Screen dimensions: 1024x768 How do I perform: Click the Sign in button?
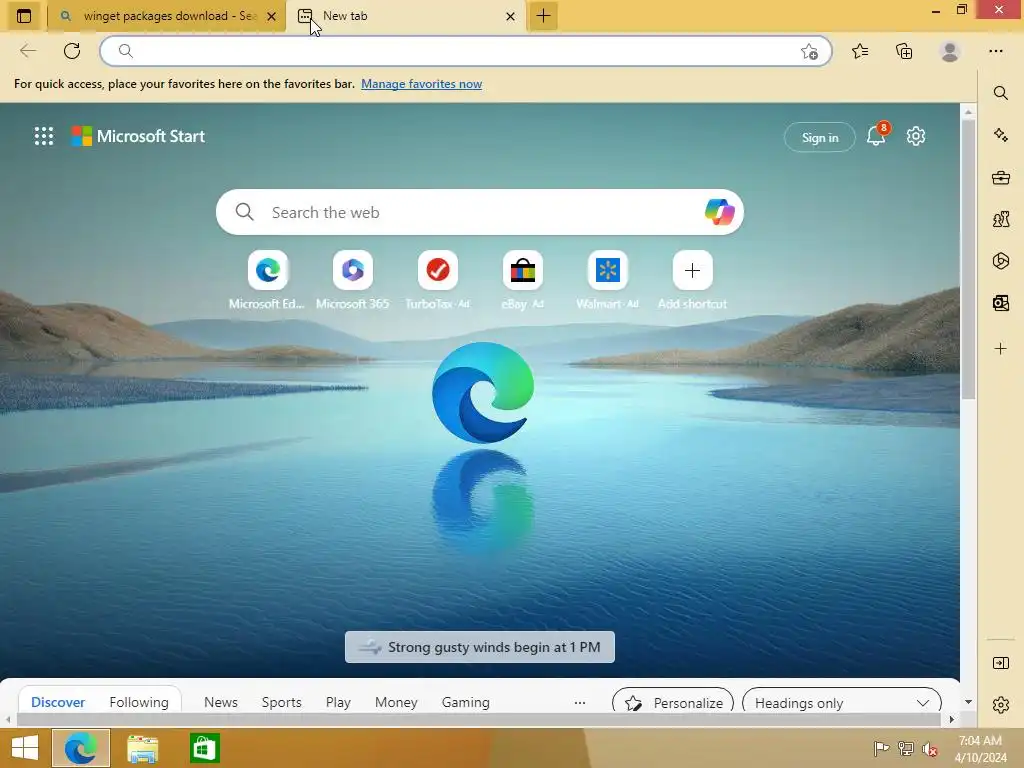[x=820, y=137]
